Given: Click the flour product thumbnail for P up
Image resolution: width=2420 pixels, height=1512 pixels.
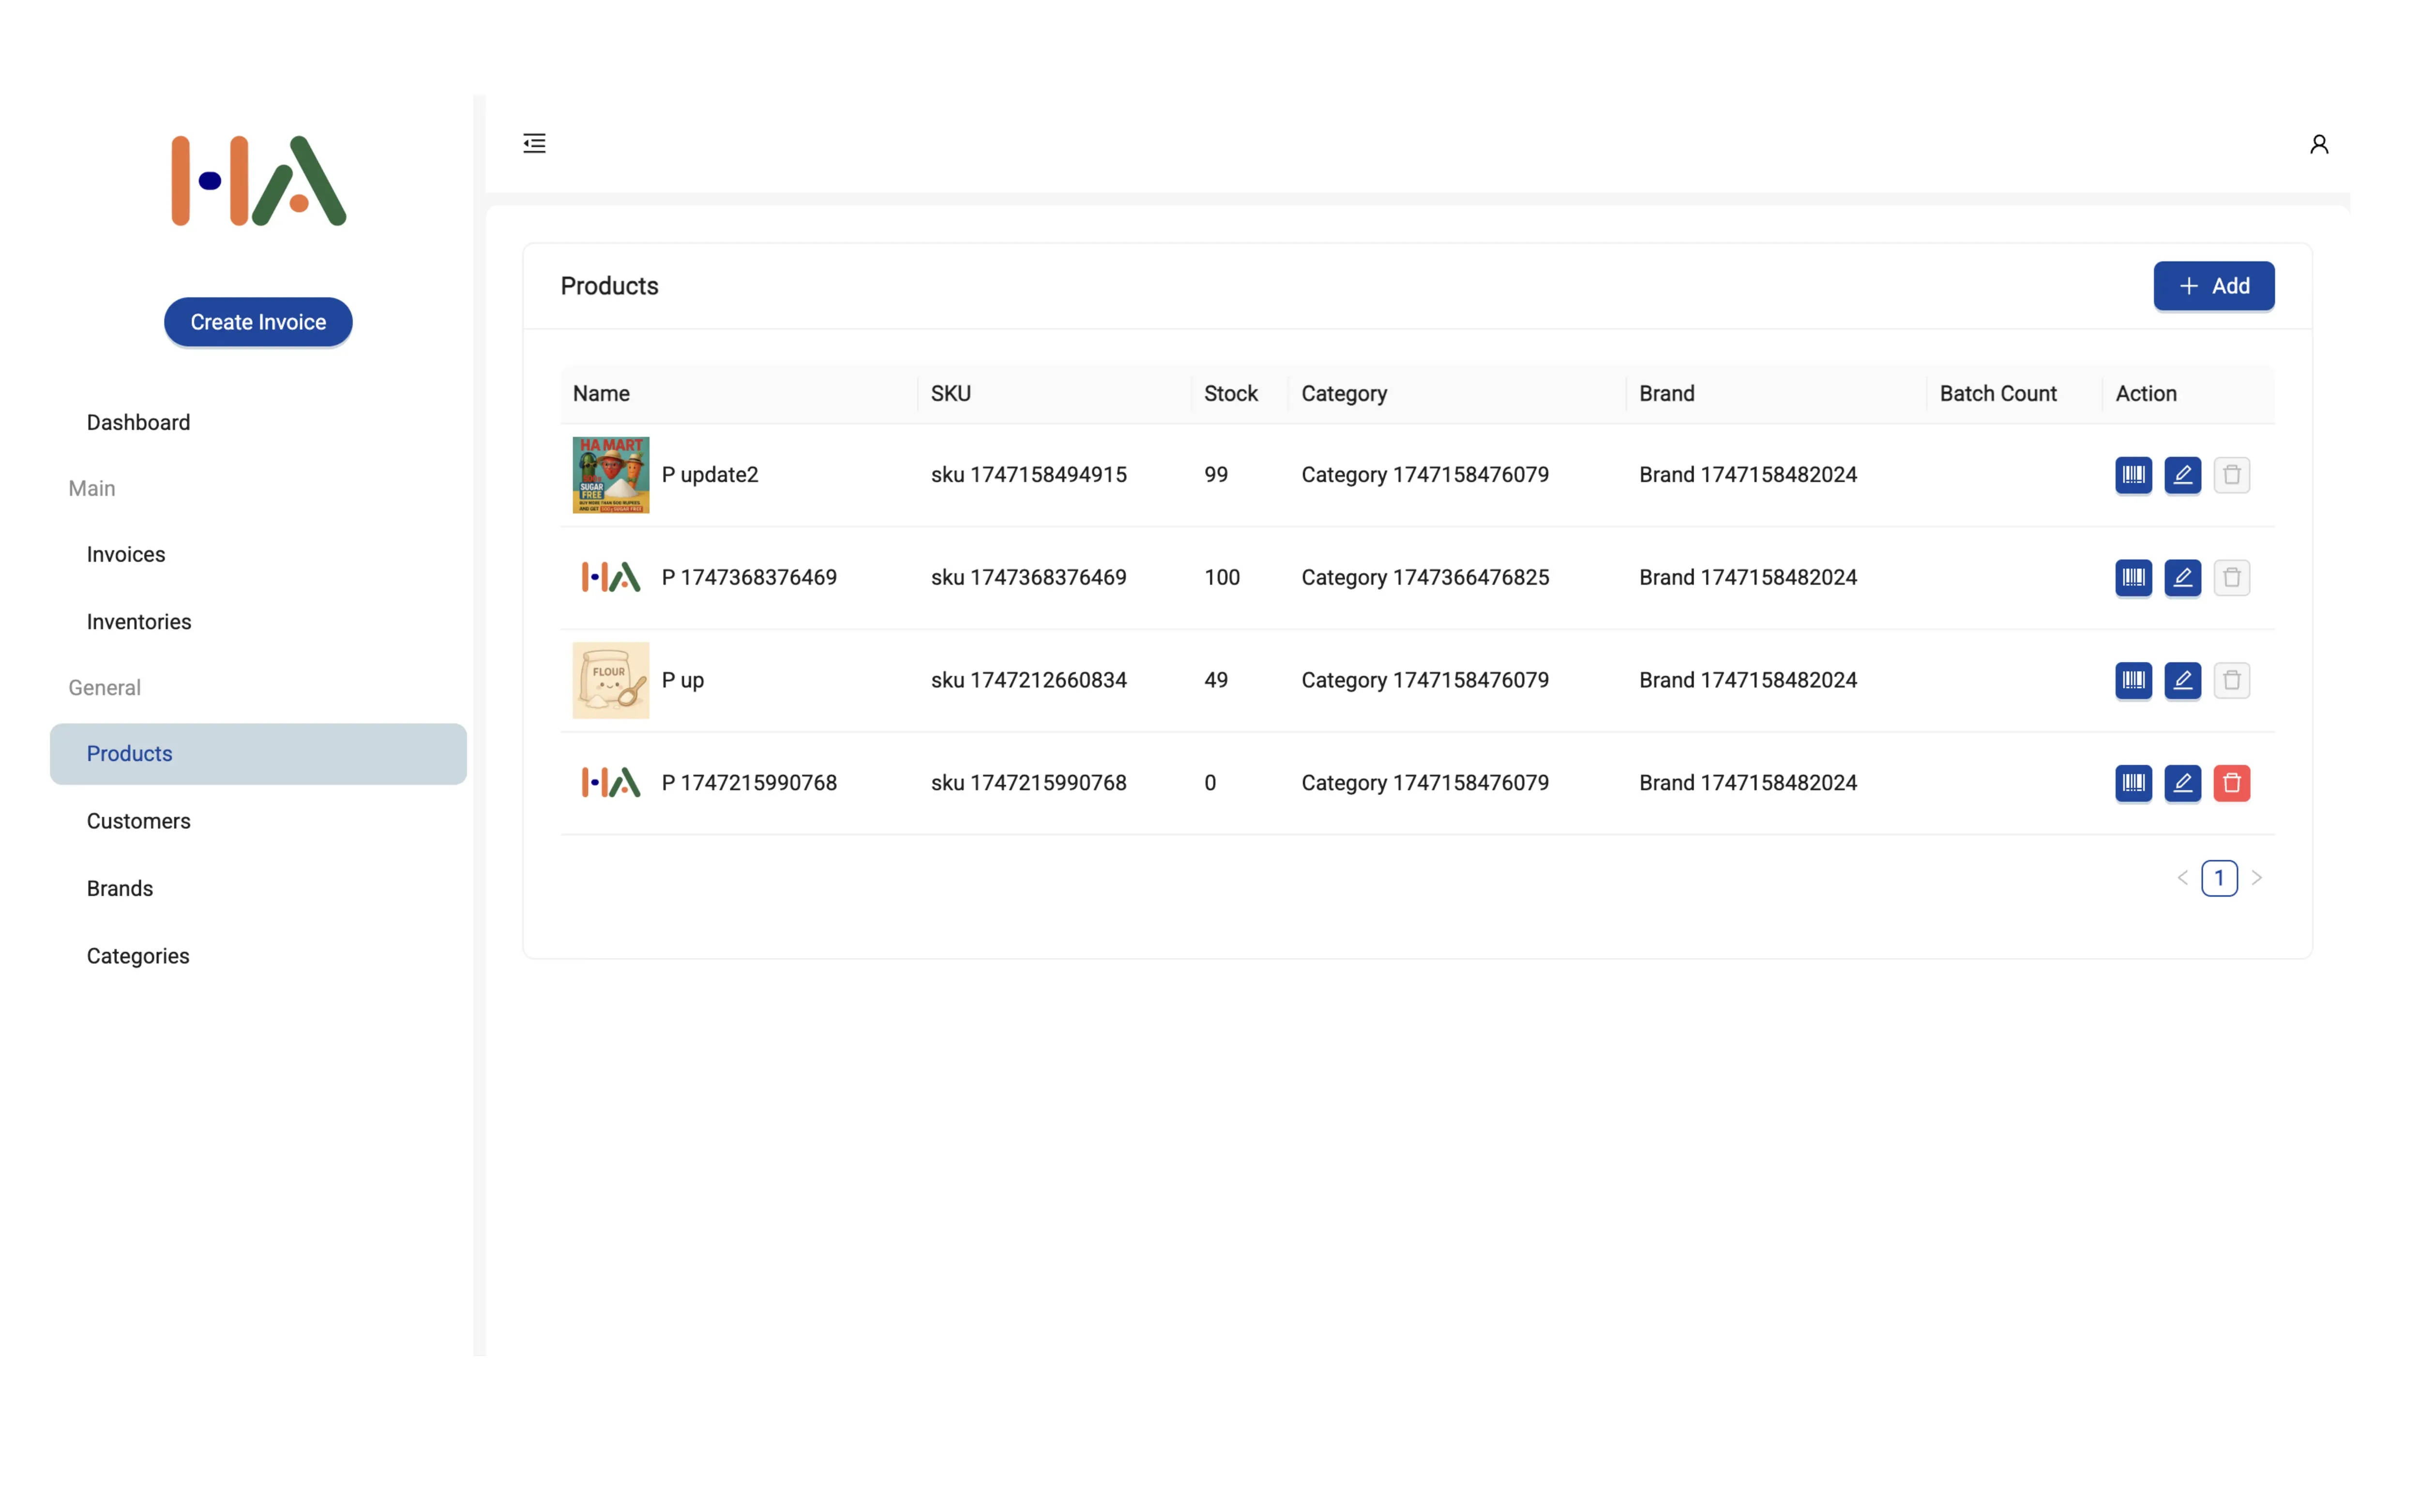Looking at the screenshot, I should point(609,680).
